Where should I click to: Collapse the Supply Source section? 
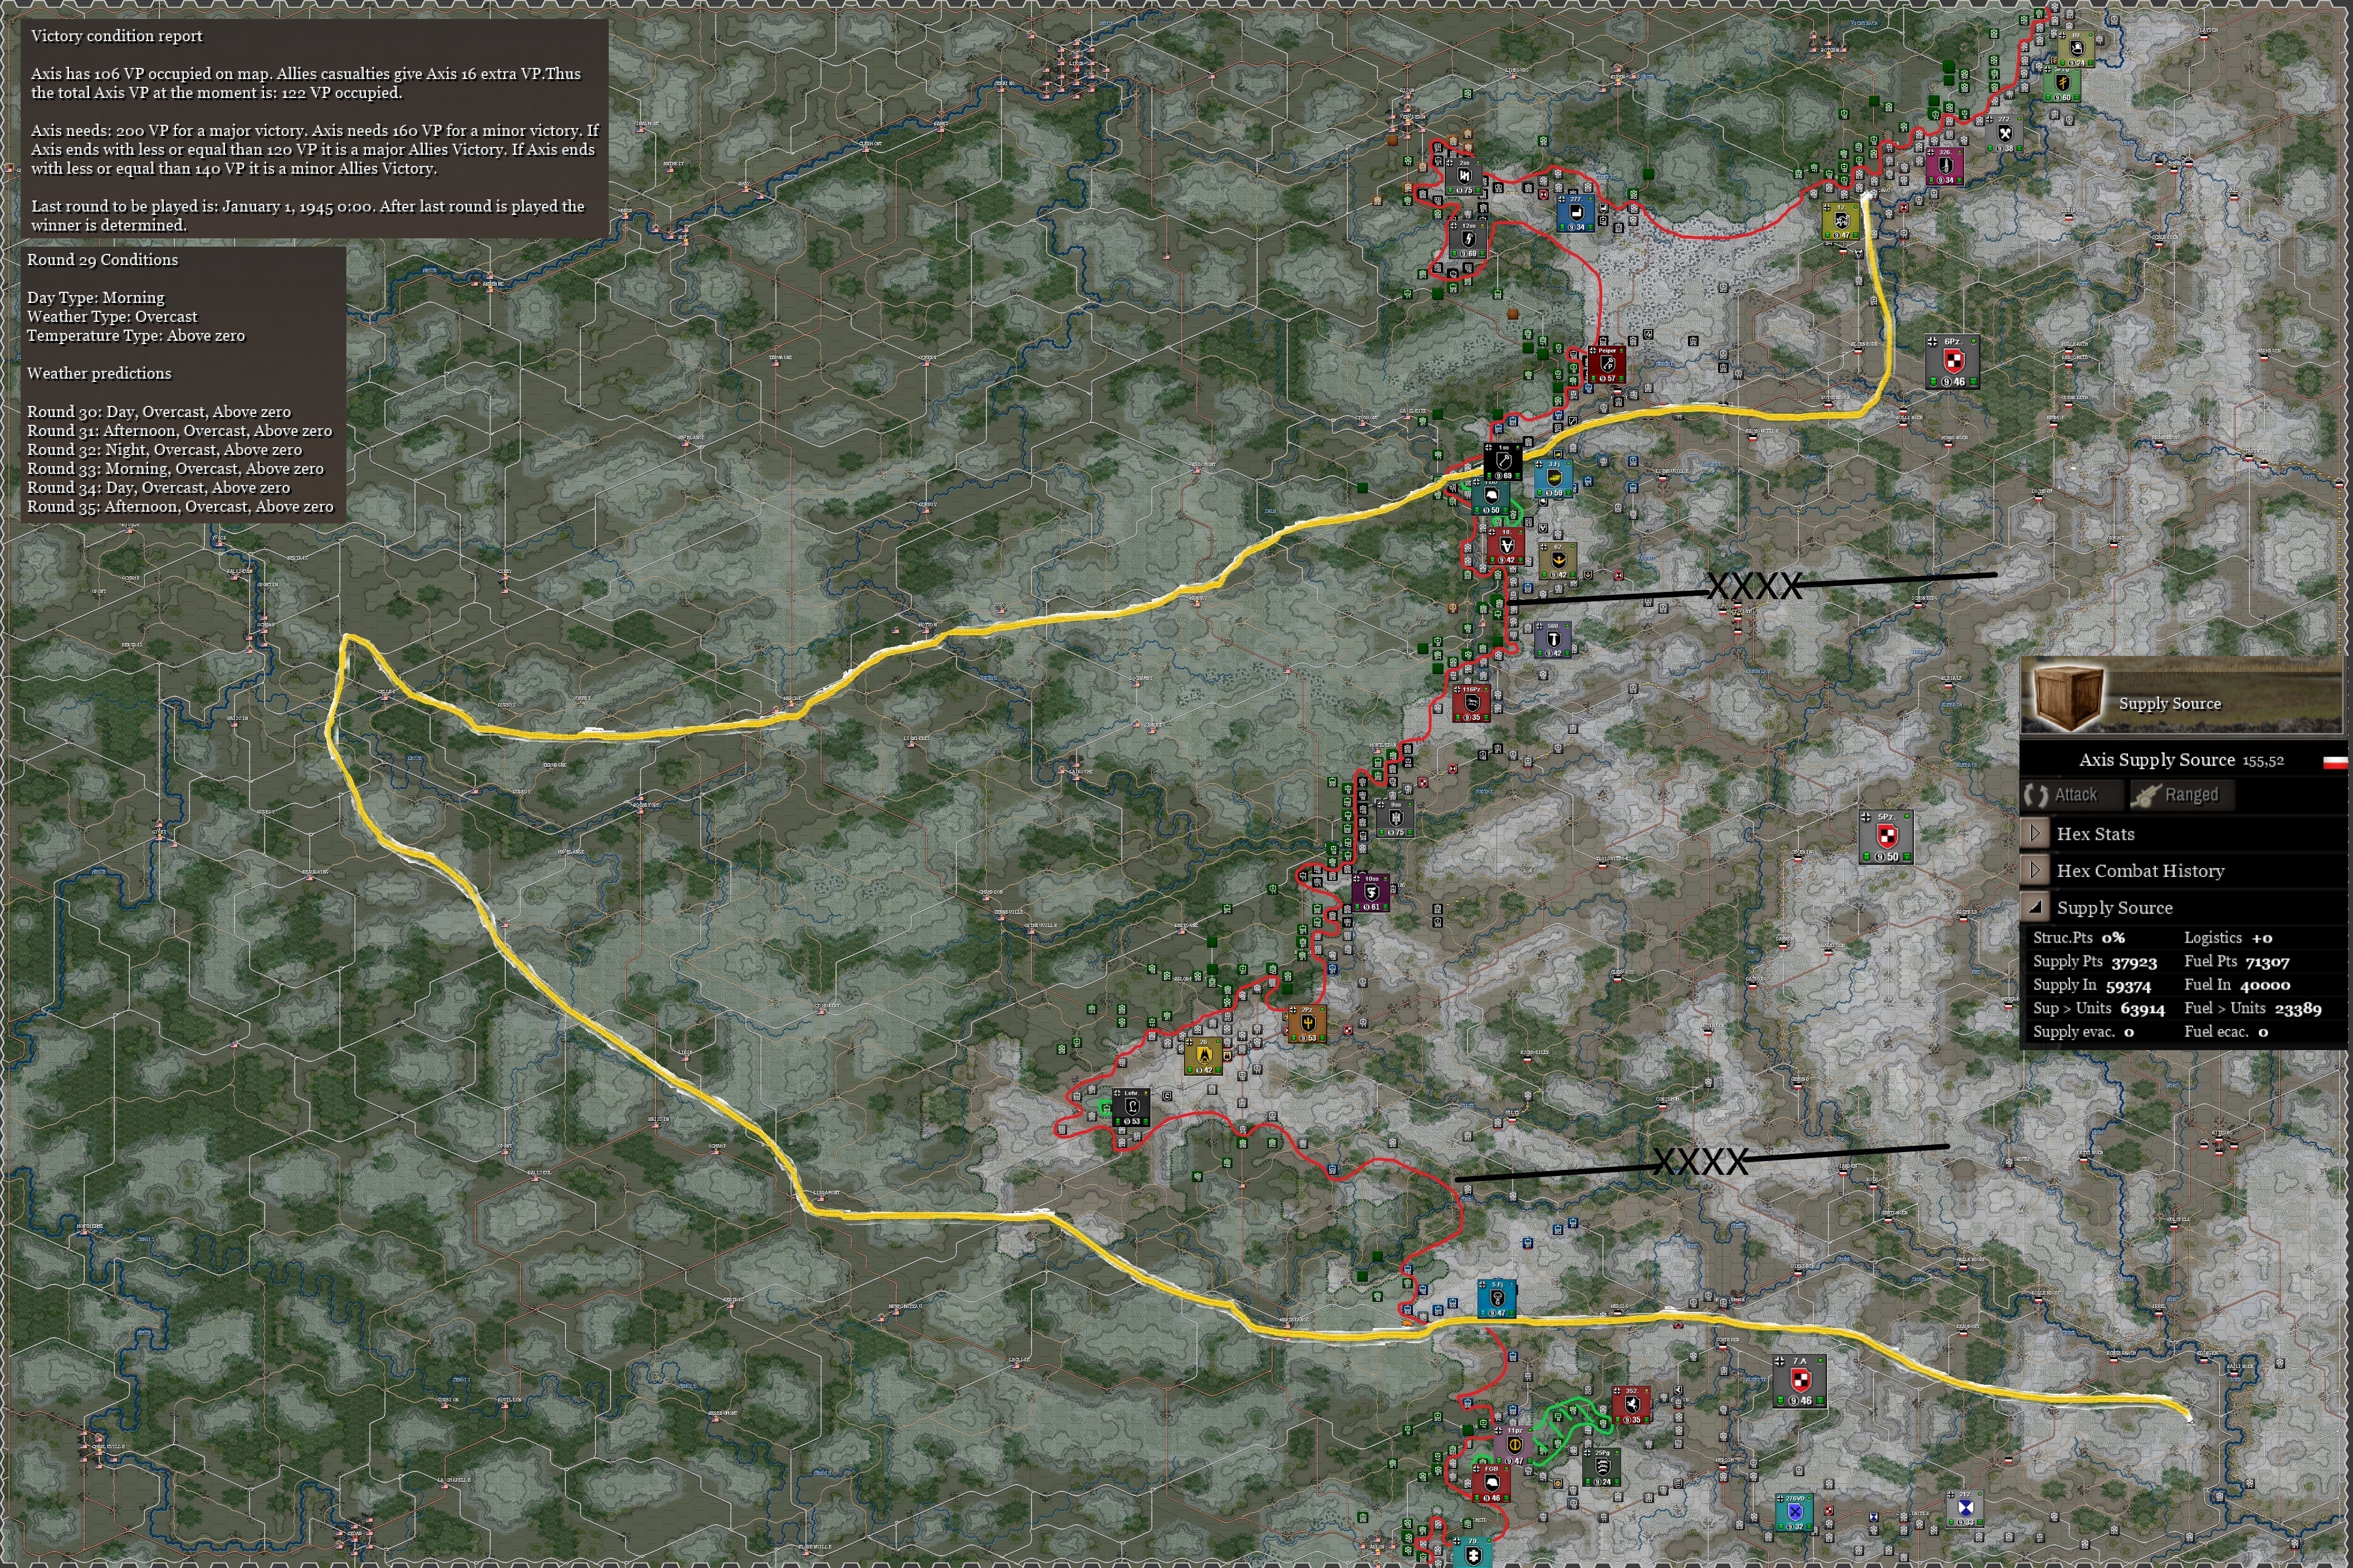pyautogui.click(x=2034, y=907)
